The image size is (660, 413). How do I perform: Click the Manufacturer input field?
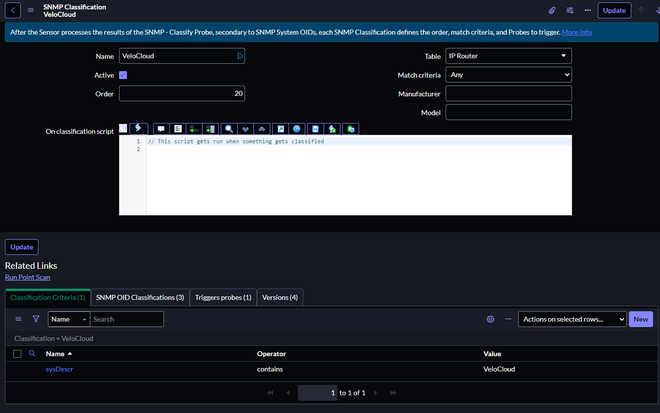[x=508, y=93]
